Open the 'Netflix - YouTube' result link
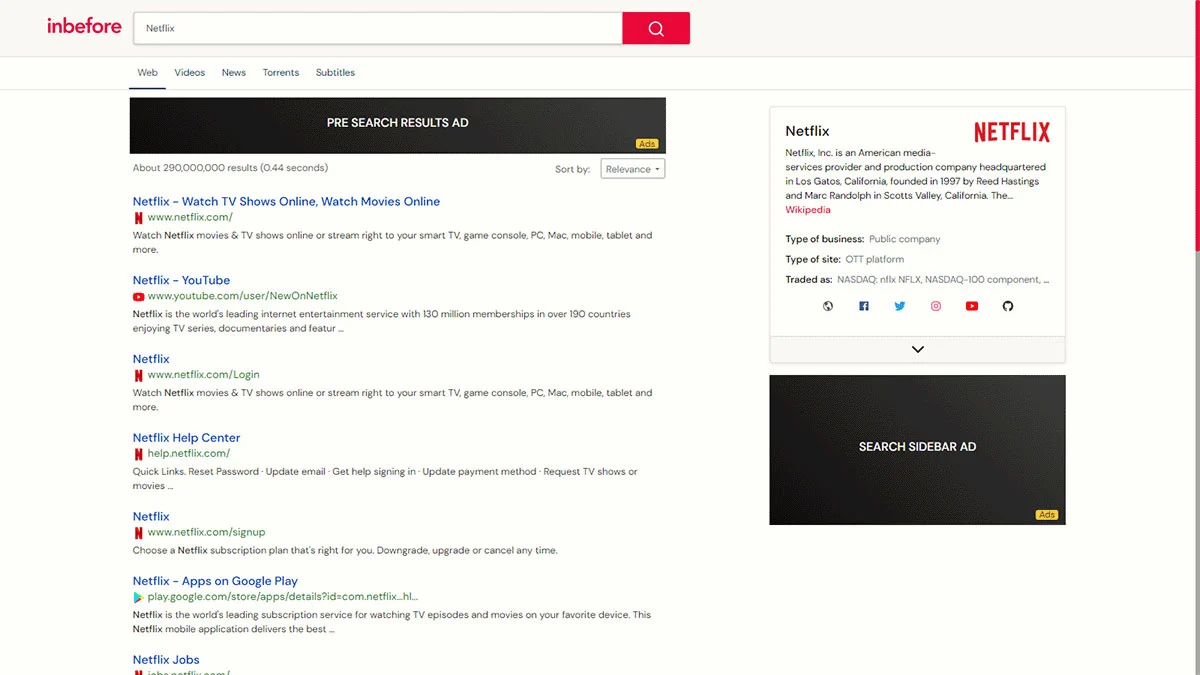Viewport: 1200px width, 675px height. pyautogui.click(x=181, y=280)
